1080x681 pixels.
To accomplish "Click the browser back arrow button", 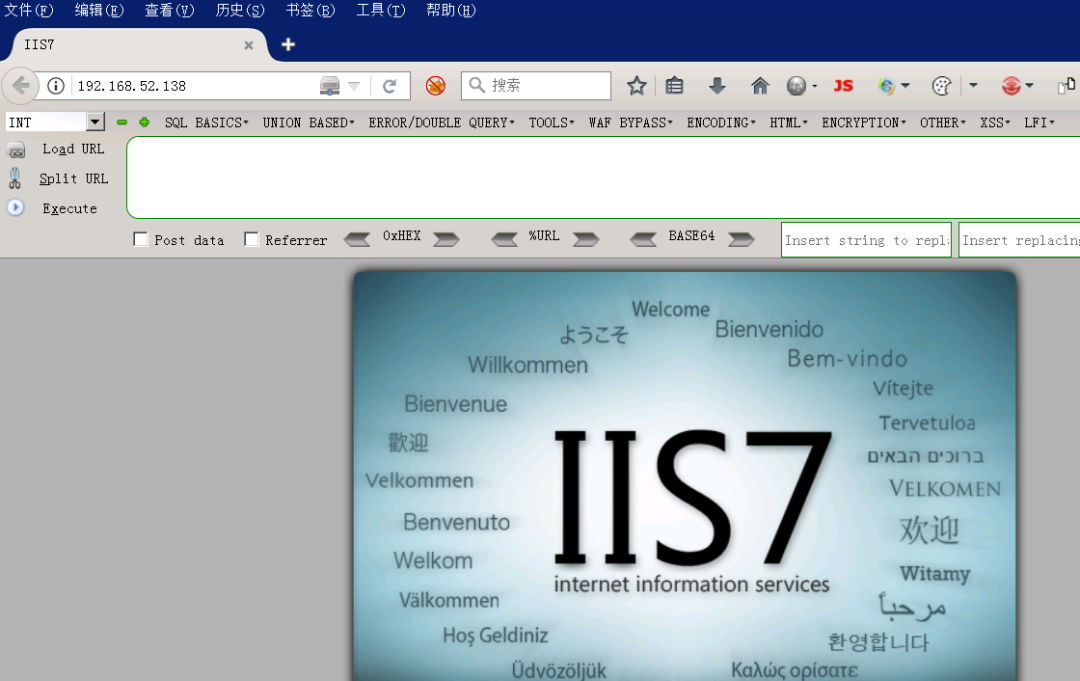I will (20, 86).
